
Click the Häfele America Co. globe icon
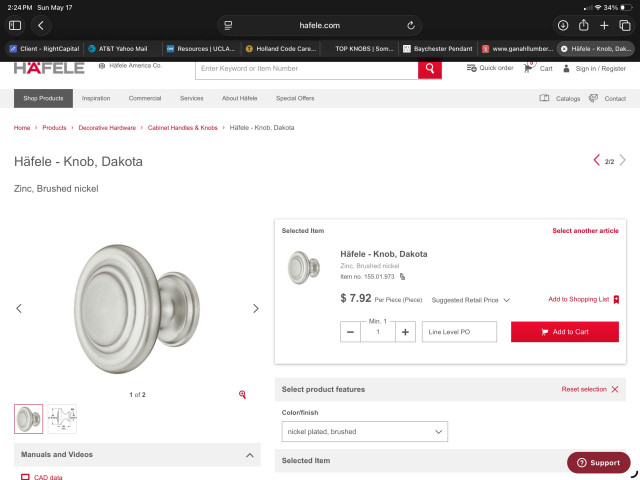(x=102, y=66)
